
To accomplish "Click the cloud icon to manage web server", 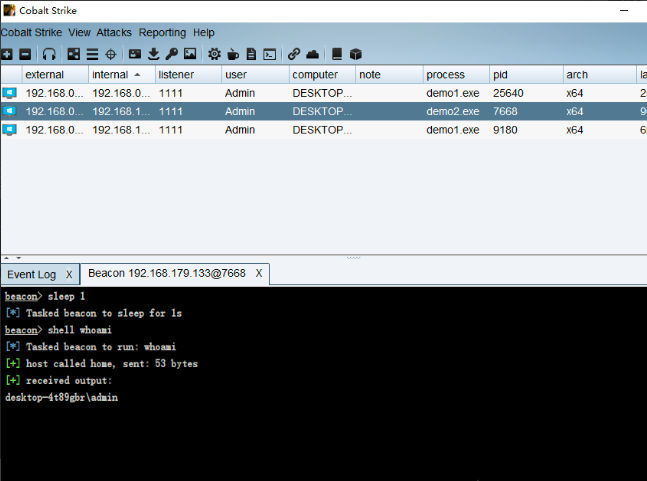I will 312,54.
